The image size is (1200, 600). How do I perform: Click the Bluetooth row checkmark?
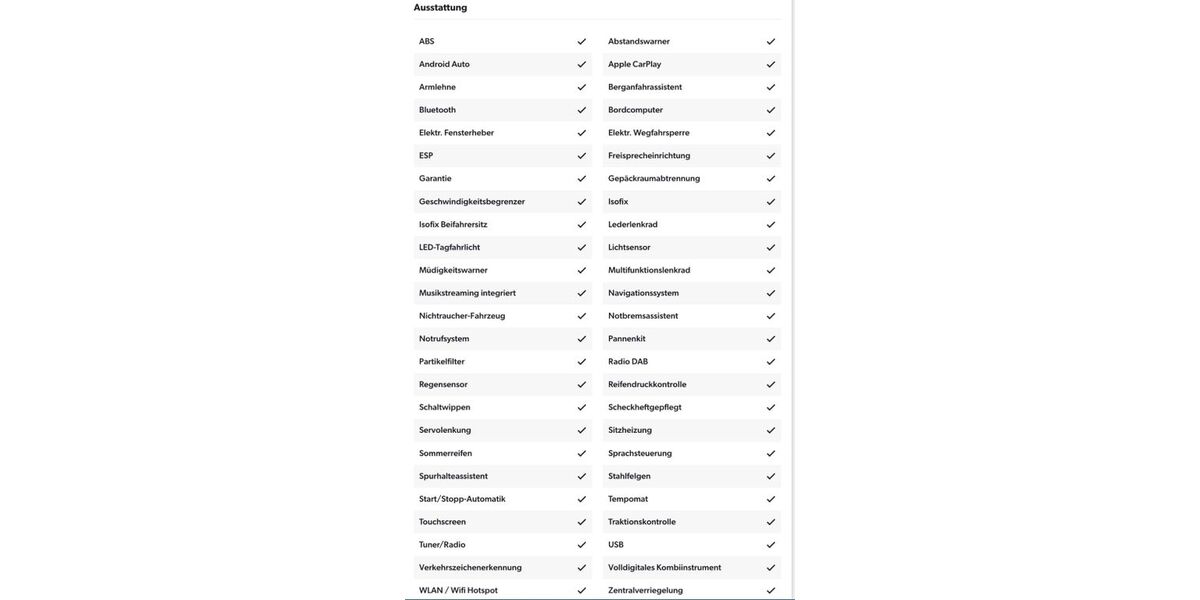point(582,110)
